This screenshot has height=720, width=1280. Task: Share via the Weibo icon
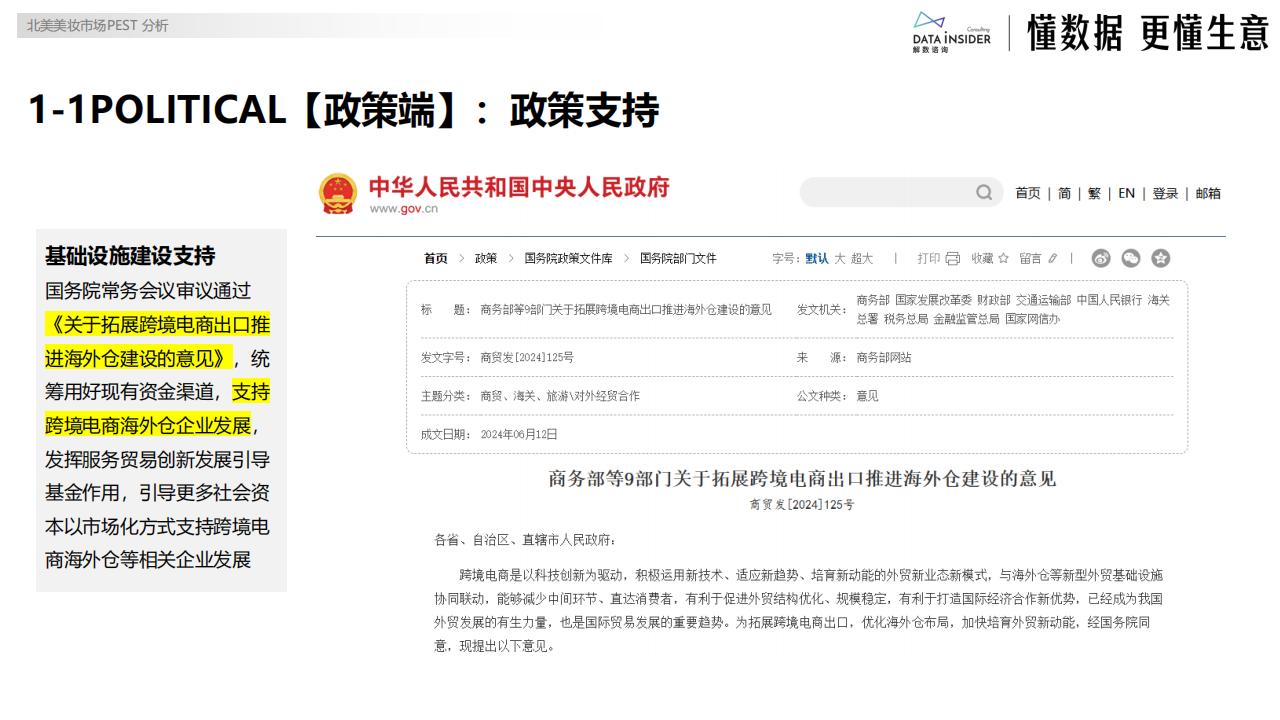click(x=1101, y=259)
